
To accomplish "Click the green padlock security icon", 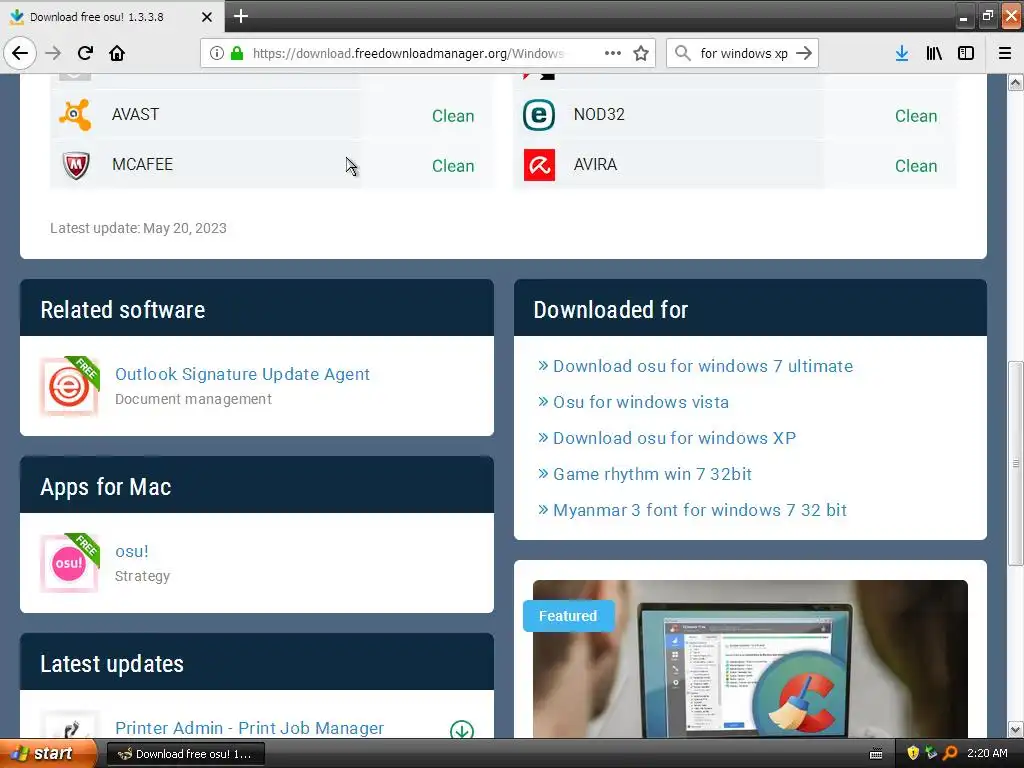I will point(237,53).
